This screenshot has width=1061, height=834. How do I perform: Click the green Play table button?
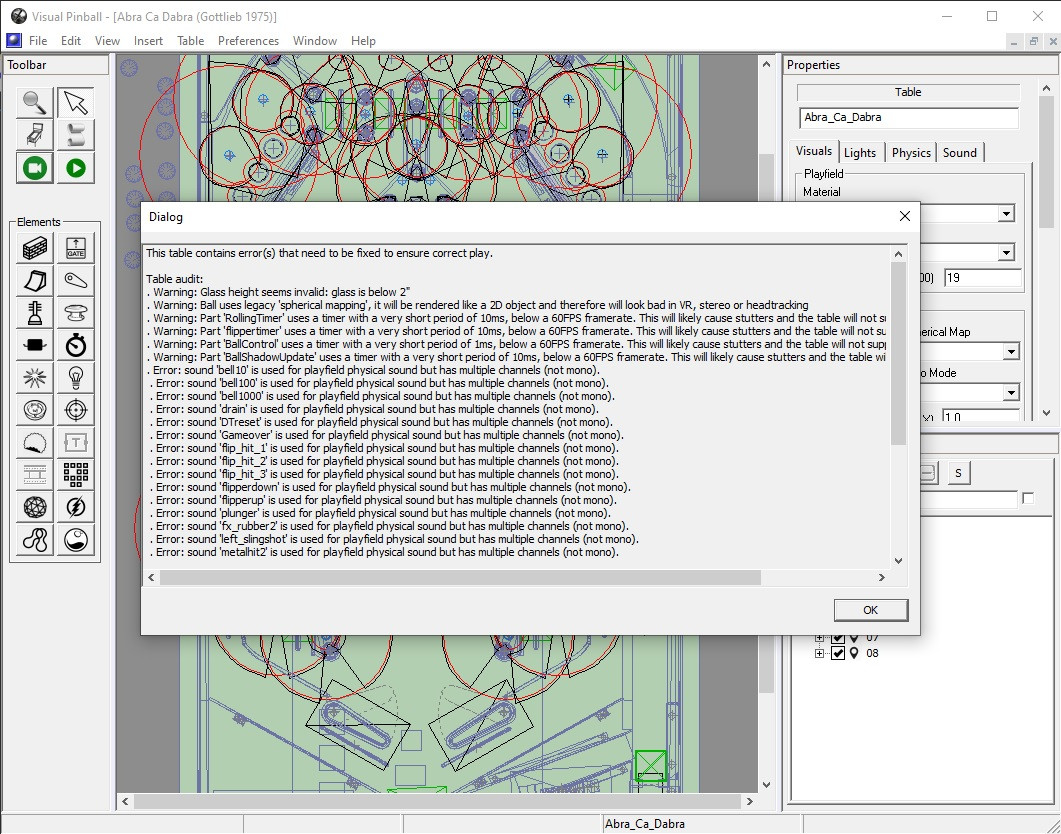point(75,168)
